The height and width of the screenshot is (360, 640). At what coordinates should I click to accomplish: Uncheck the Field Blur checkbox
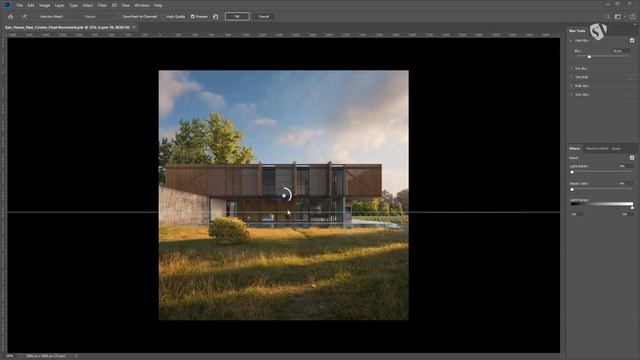click(x=632, y=40)
